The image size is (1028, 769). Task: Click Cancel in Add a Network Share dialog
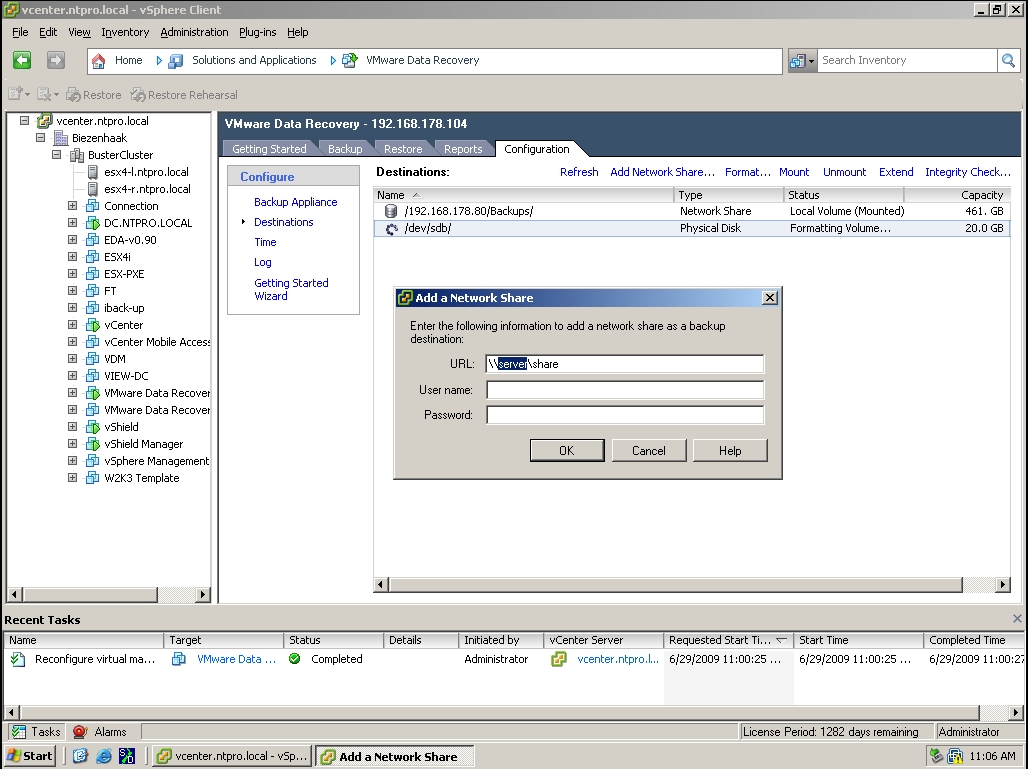pyautogui.click(x=648, y=450)
